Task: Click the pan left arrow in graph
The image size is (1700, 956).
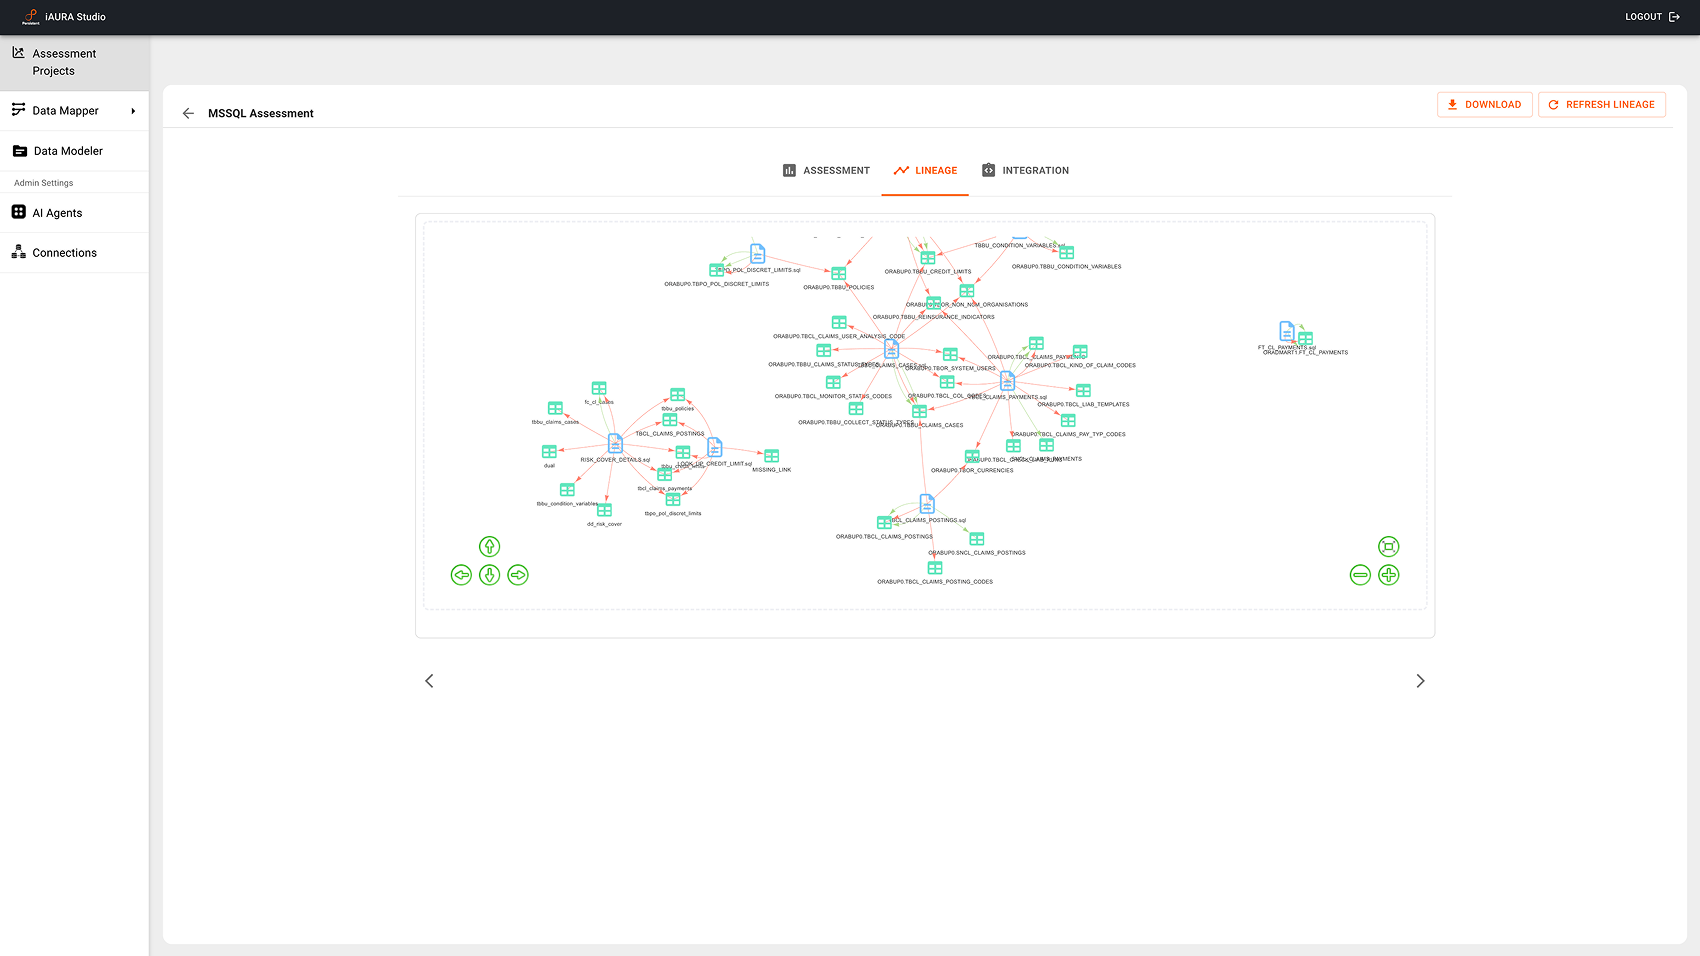Action: (461, 575)
